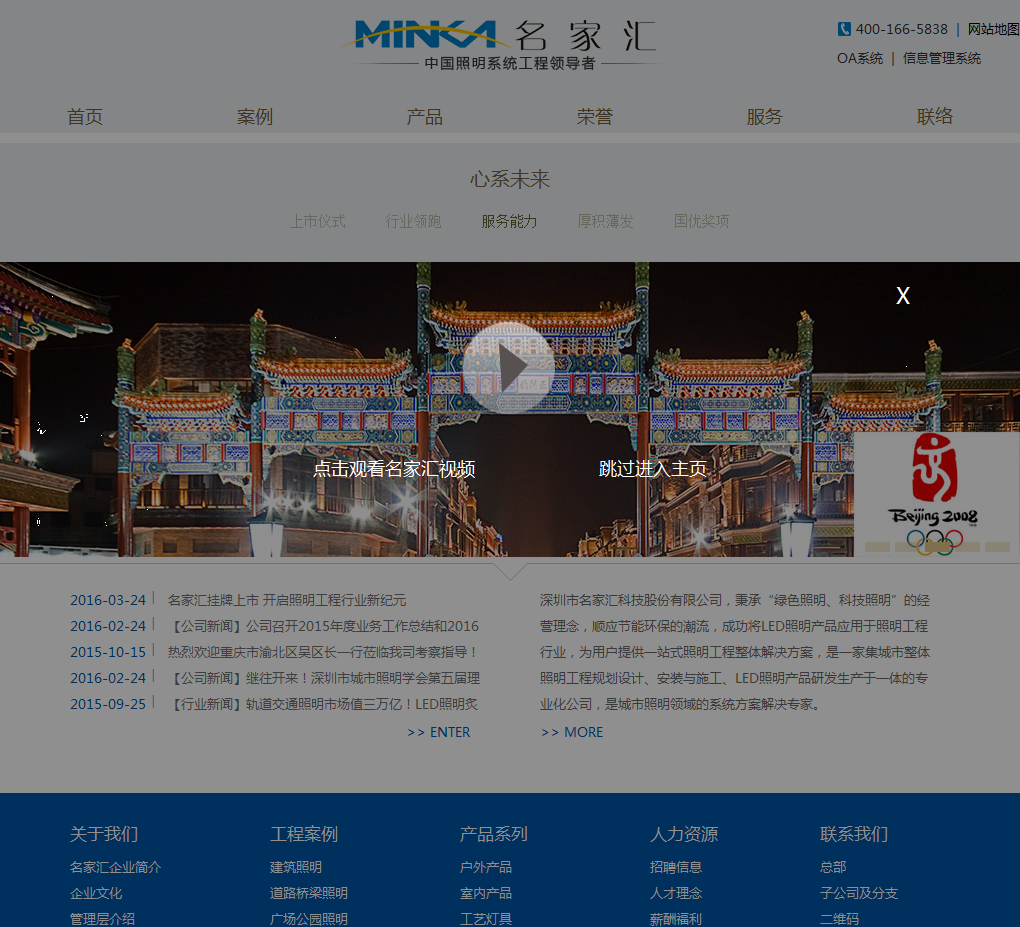Click 跳过进入主页 to skip video
The image size is (1020, 927).
click(x=652, y=469)
